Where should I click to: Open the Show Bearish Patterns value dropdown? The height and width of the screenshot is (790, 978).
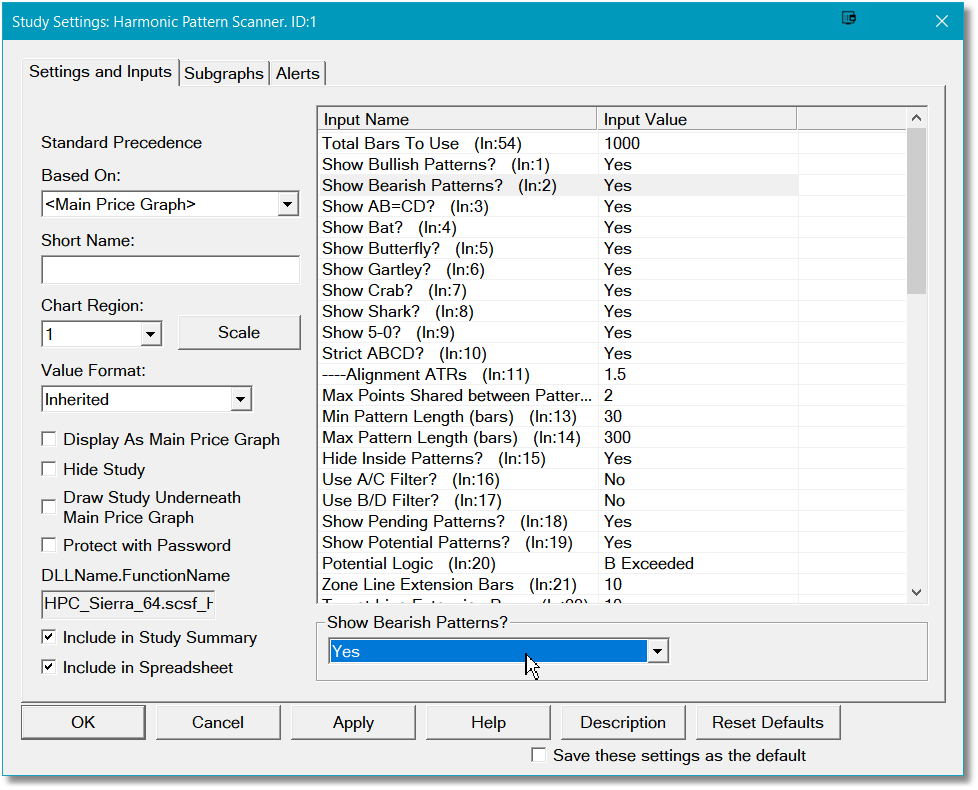click(657, 652)
